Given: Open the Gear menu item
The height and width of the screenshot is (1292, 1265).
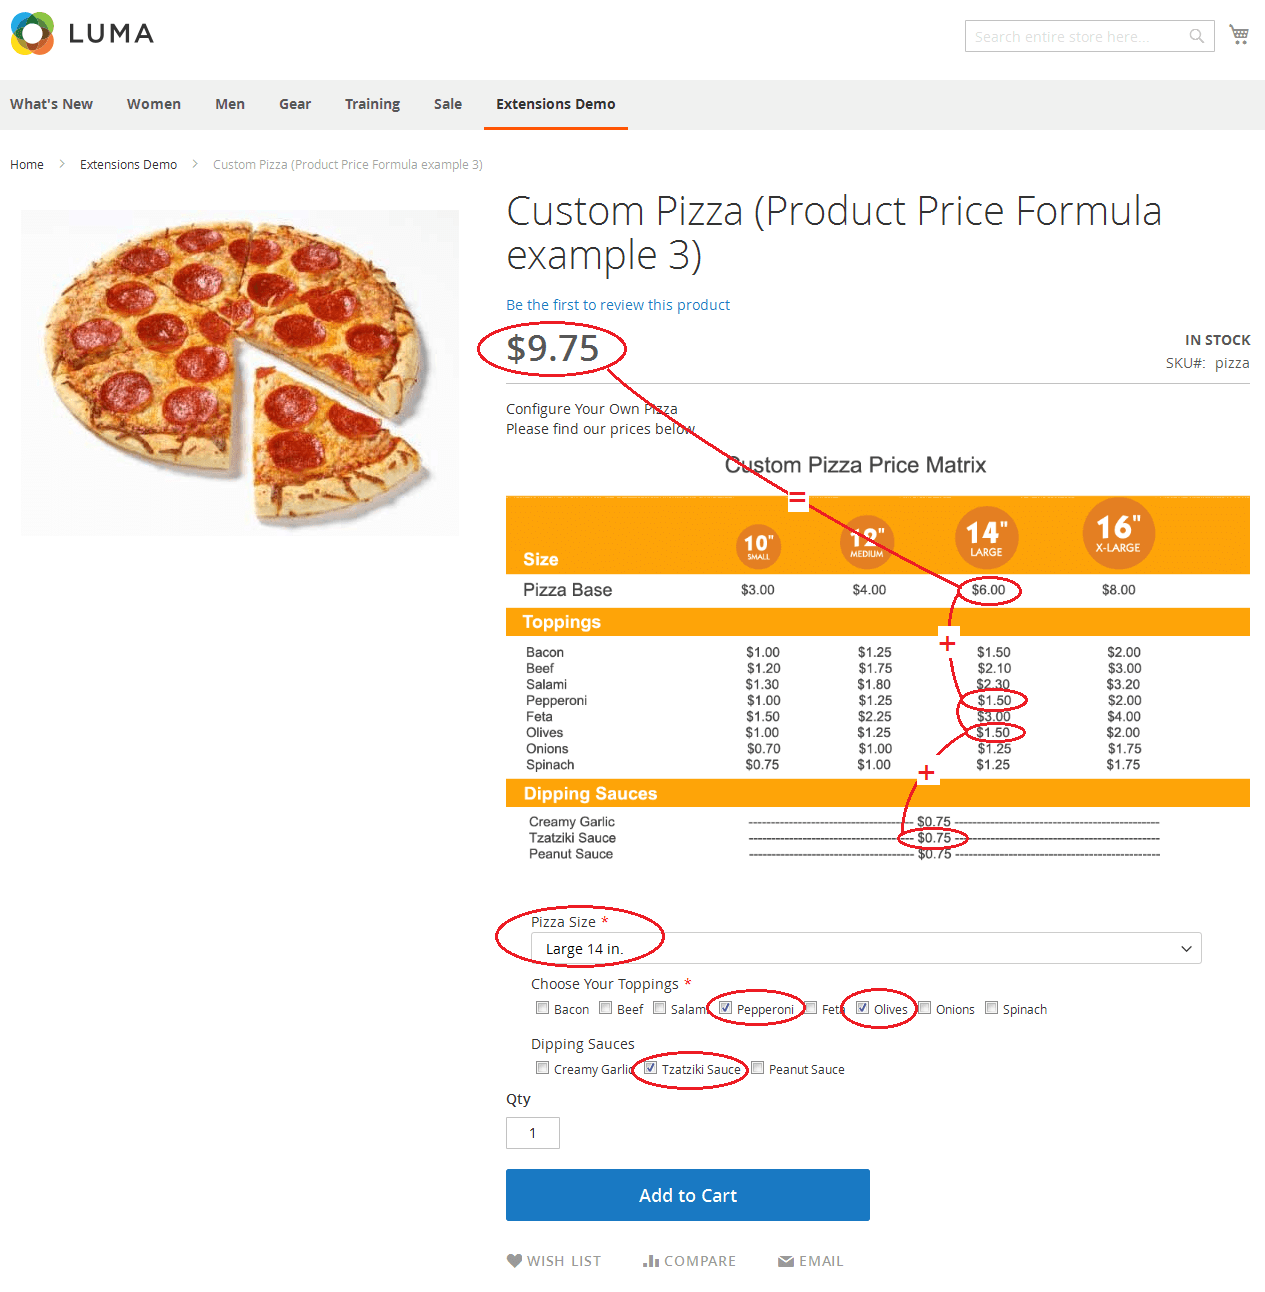Looking at the screenshot, I should pyautogui.click(x=295, y=104).
